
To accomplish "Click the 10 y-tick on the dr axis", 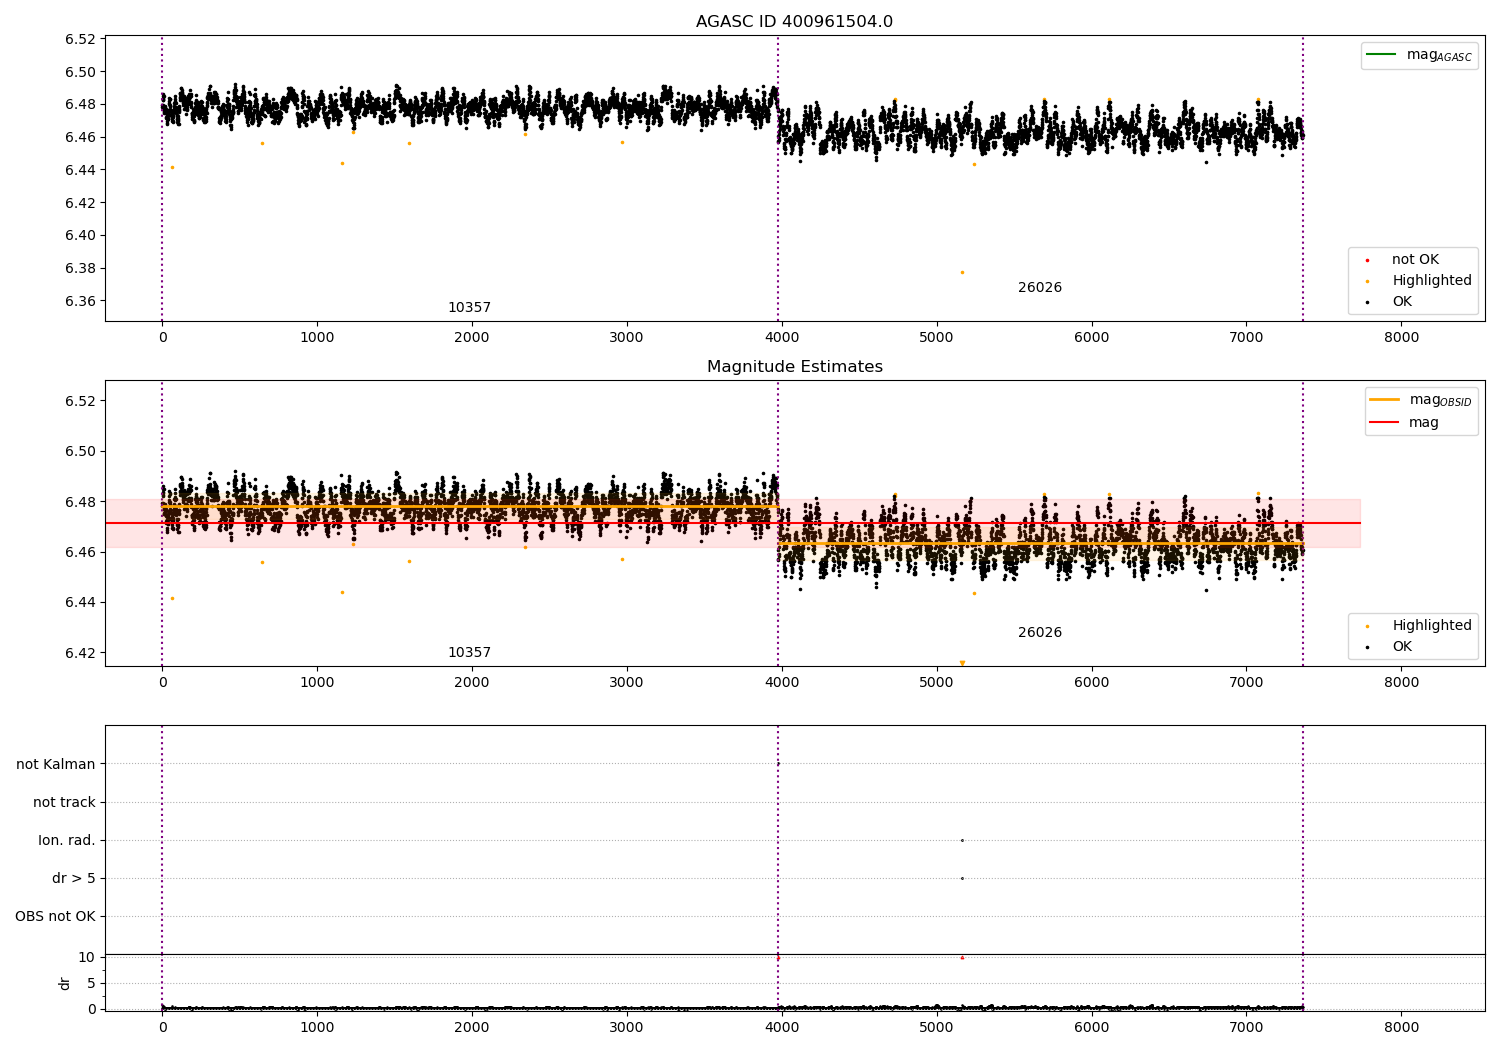I will coord(87,957).
